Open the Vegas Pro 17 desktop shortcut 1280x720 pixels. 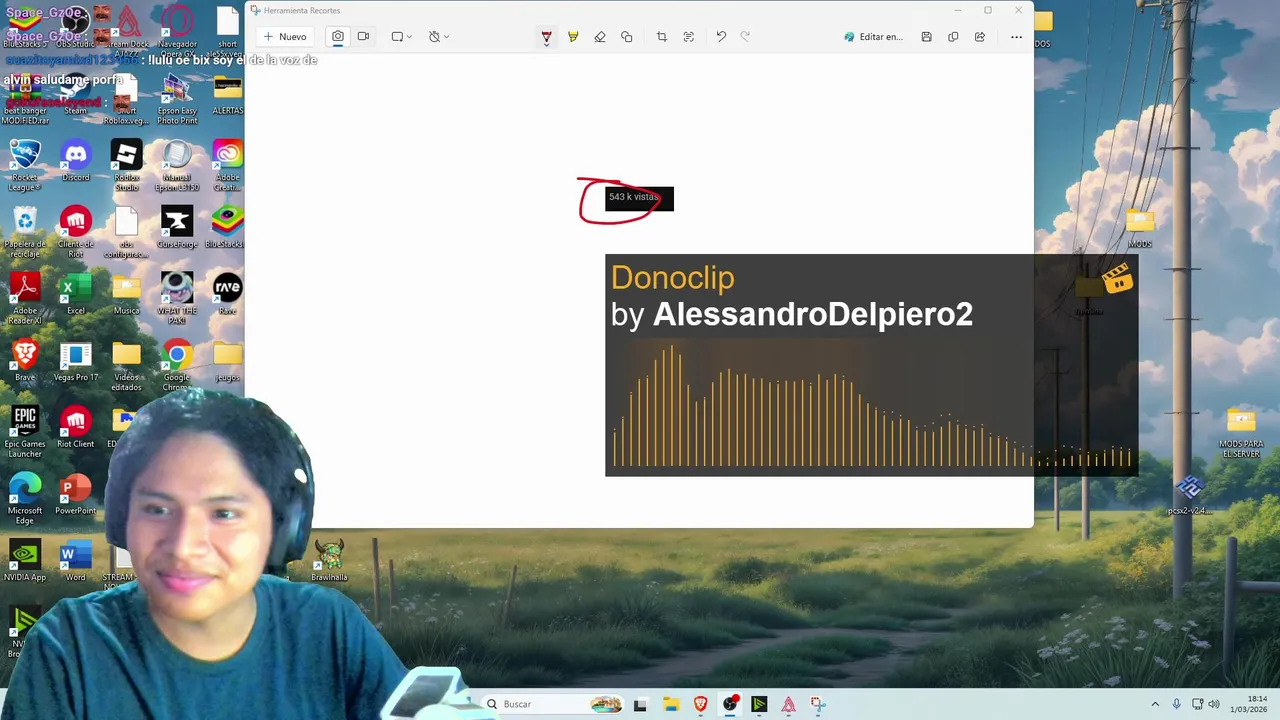click(76, 361)
